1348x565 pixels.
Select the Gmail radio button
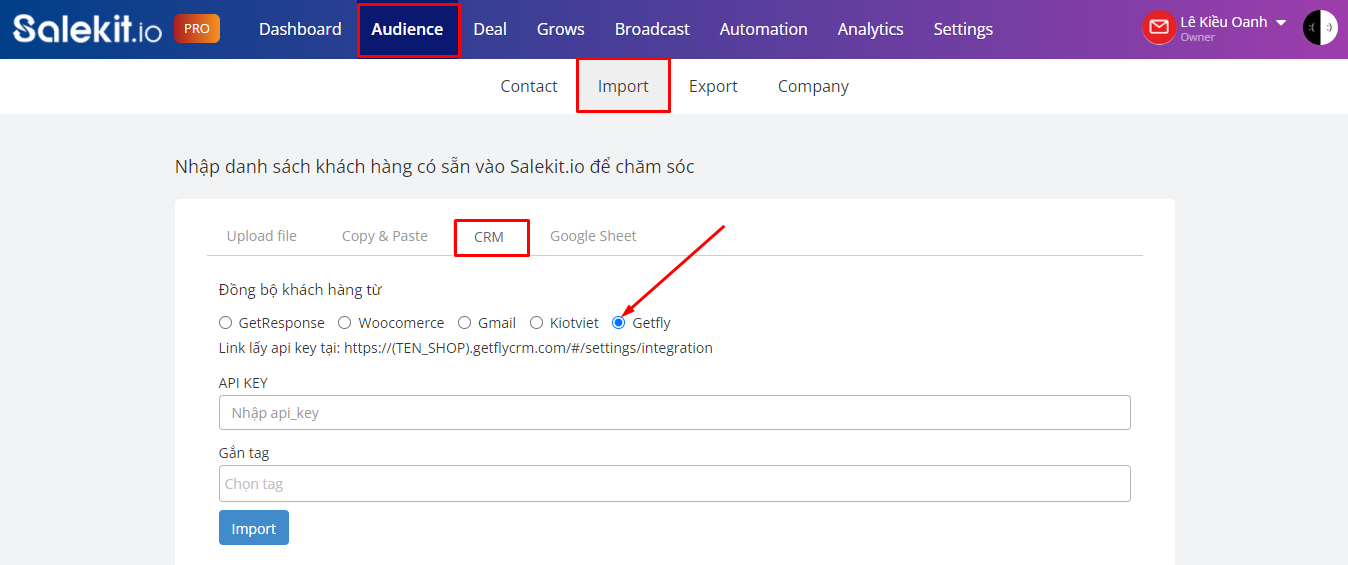[464, 323]
